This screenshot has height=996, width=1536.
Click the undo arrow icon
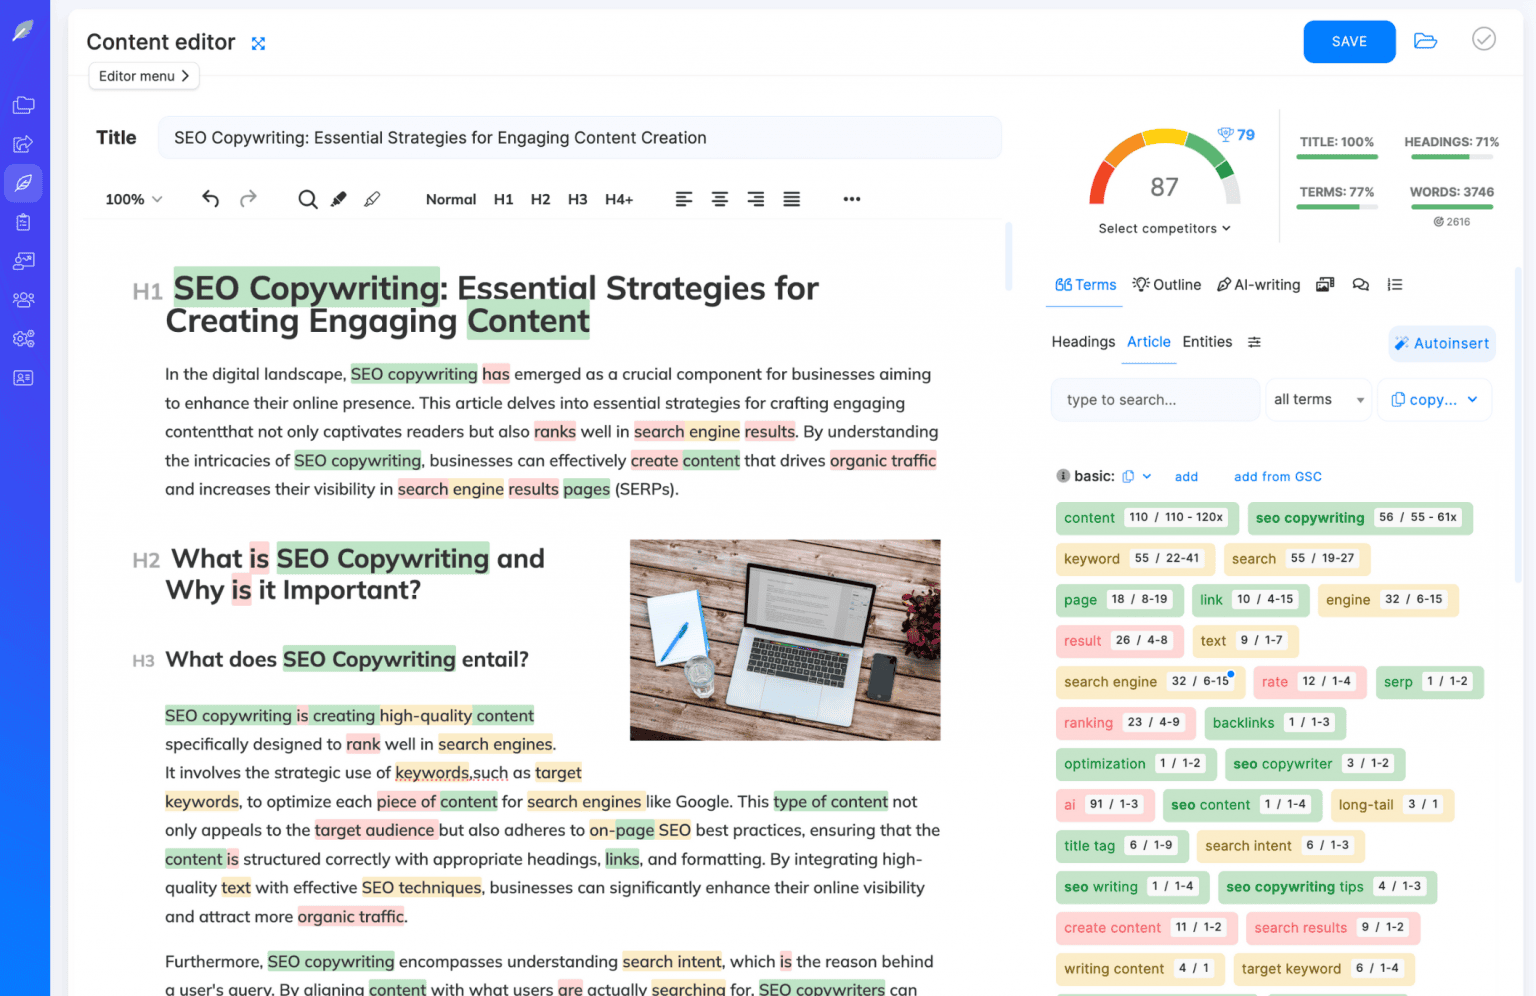coord(210,198)
